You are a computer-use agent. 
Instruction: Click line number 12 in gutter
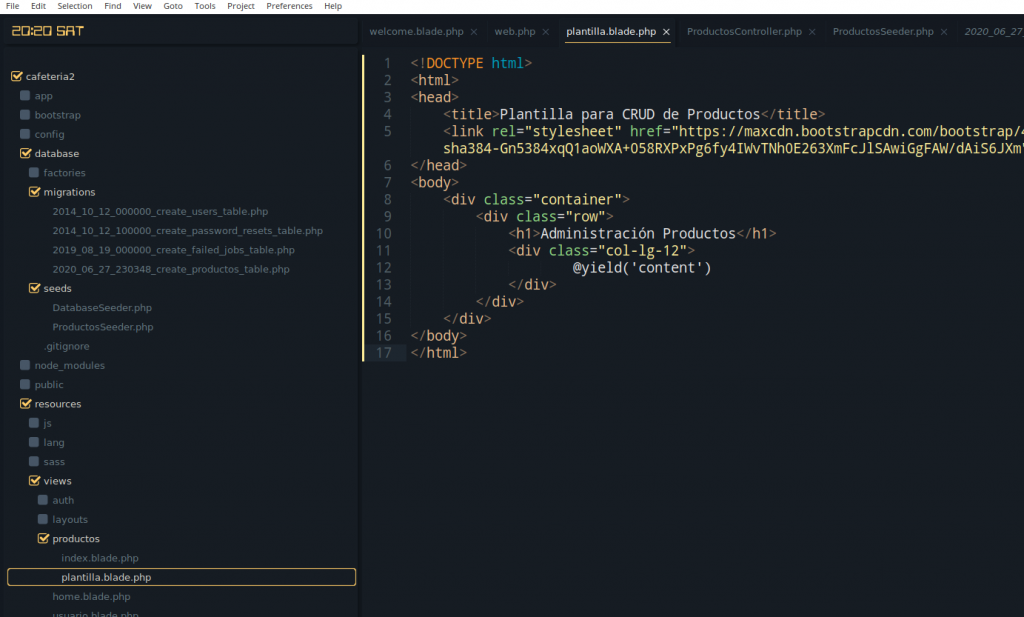[x=386, y=268]
